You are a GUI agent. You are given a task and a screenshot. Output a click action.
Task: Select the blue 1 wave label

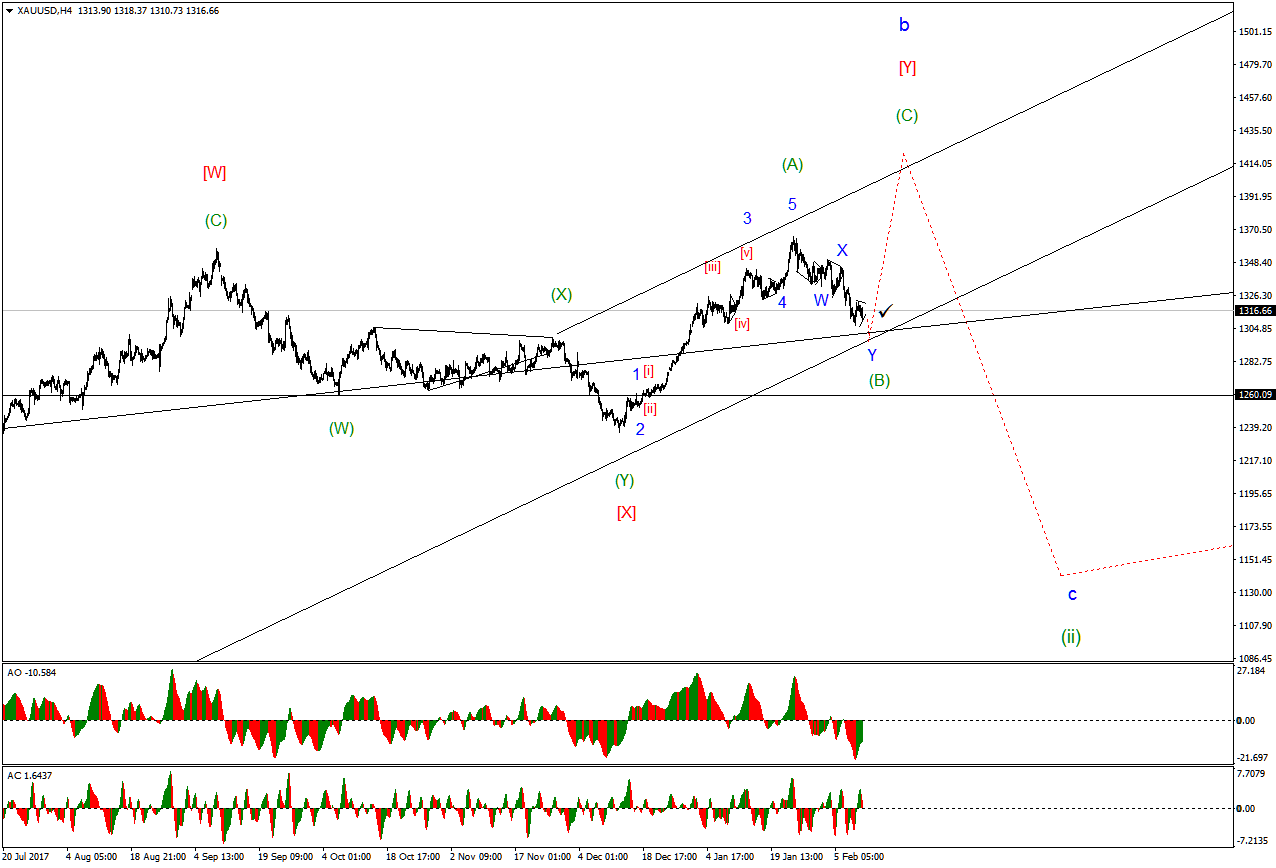[x=636, y=374]
